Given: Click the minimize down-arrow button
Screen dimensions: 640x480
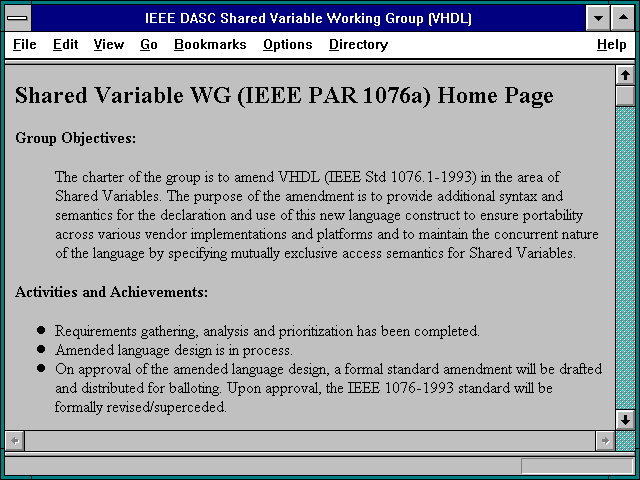Looking at the screenshot, I should pyautogui.click(x=598, y=18).
